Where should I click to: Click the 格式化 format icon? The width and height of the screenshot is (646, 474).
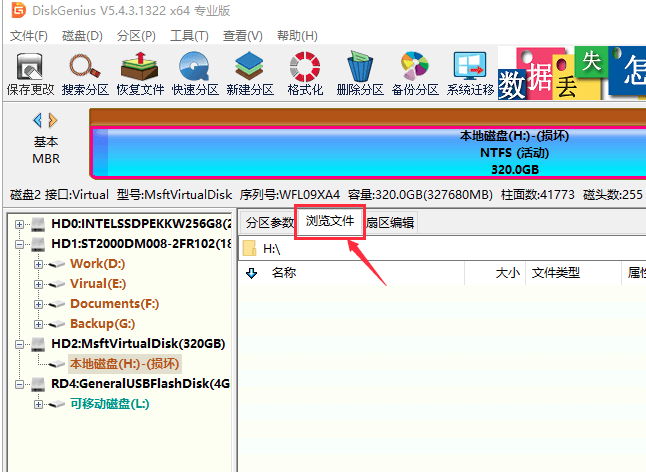pyautogui.click(x=305, y=73)
